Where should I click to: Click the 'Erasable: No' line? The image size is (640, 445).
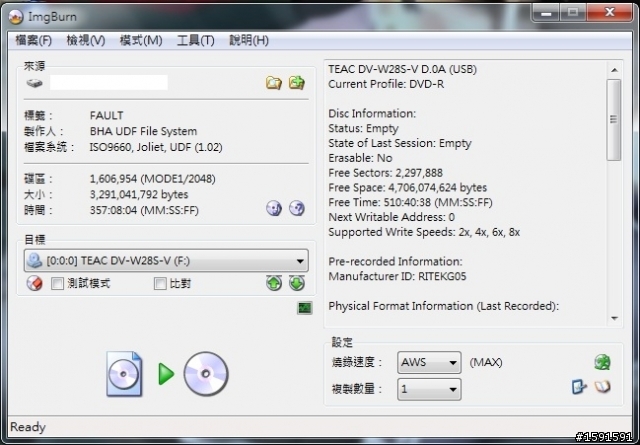point(360,158)
